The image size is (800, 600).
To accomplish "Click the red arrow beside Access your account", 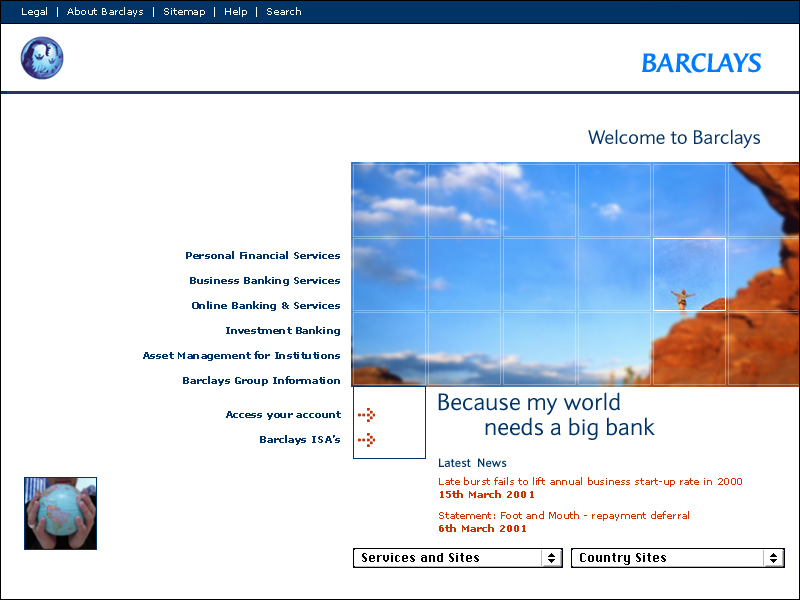I will [366, 415].
